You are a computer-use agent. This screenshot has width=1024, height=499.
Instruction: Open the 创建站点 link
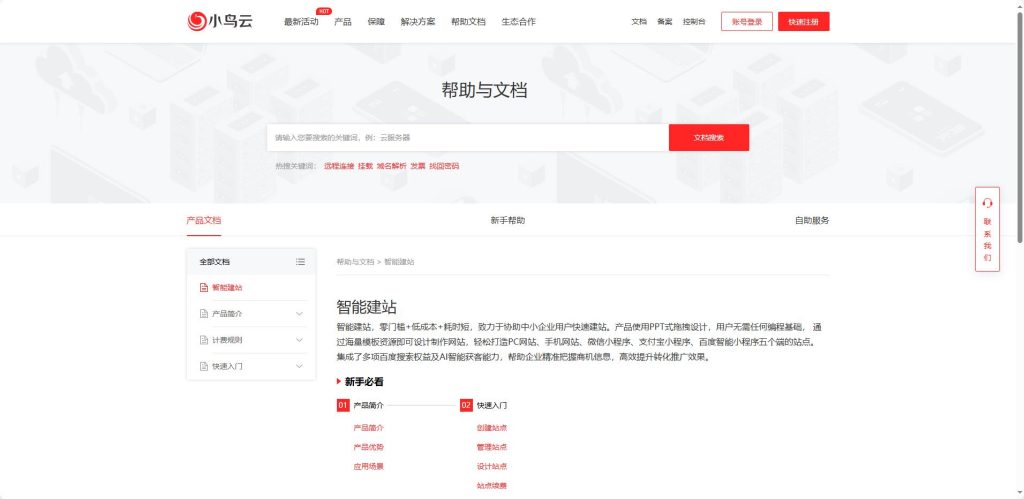tap(492, 428)
